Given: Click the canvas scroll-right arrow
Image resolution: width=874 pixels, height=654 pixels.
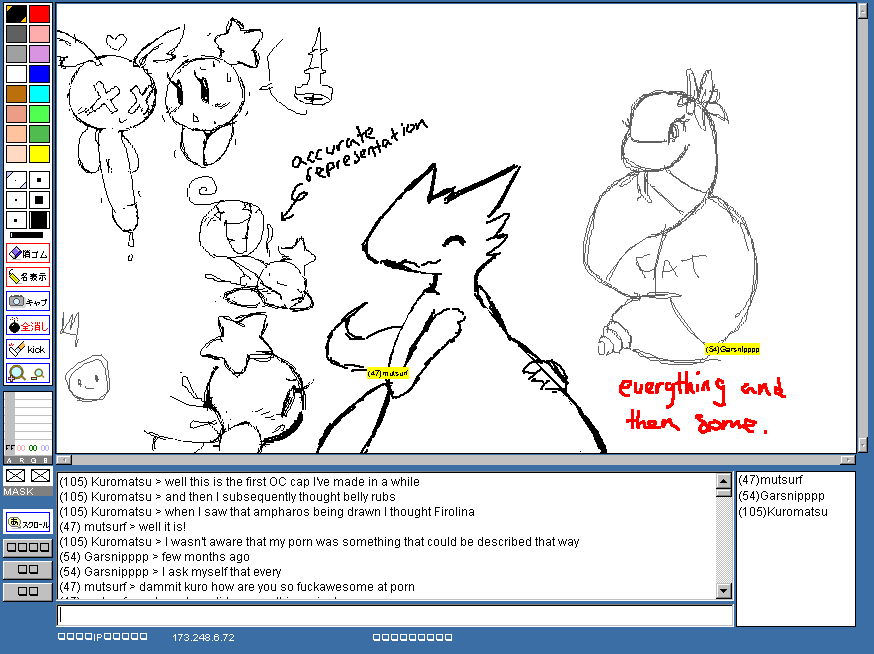Looking at the screenshot, I should 848,460.
